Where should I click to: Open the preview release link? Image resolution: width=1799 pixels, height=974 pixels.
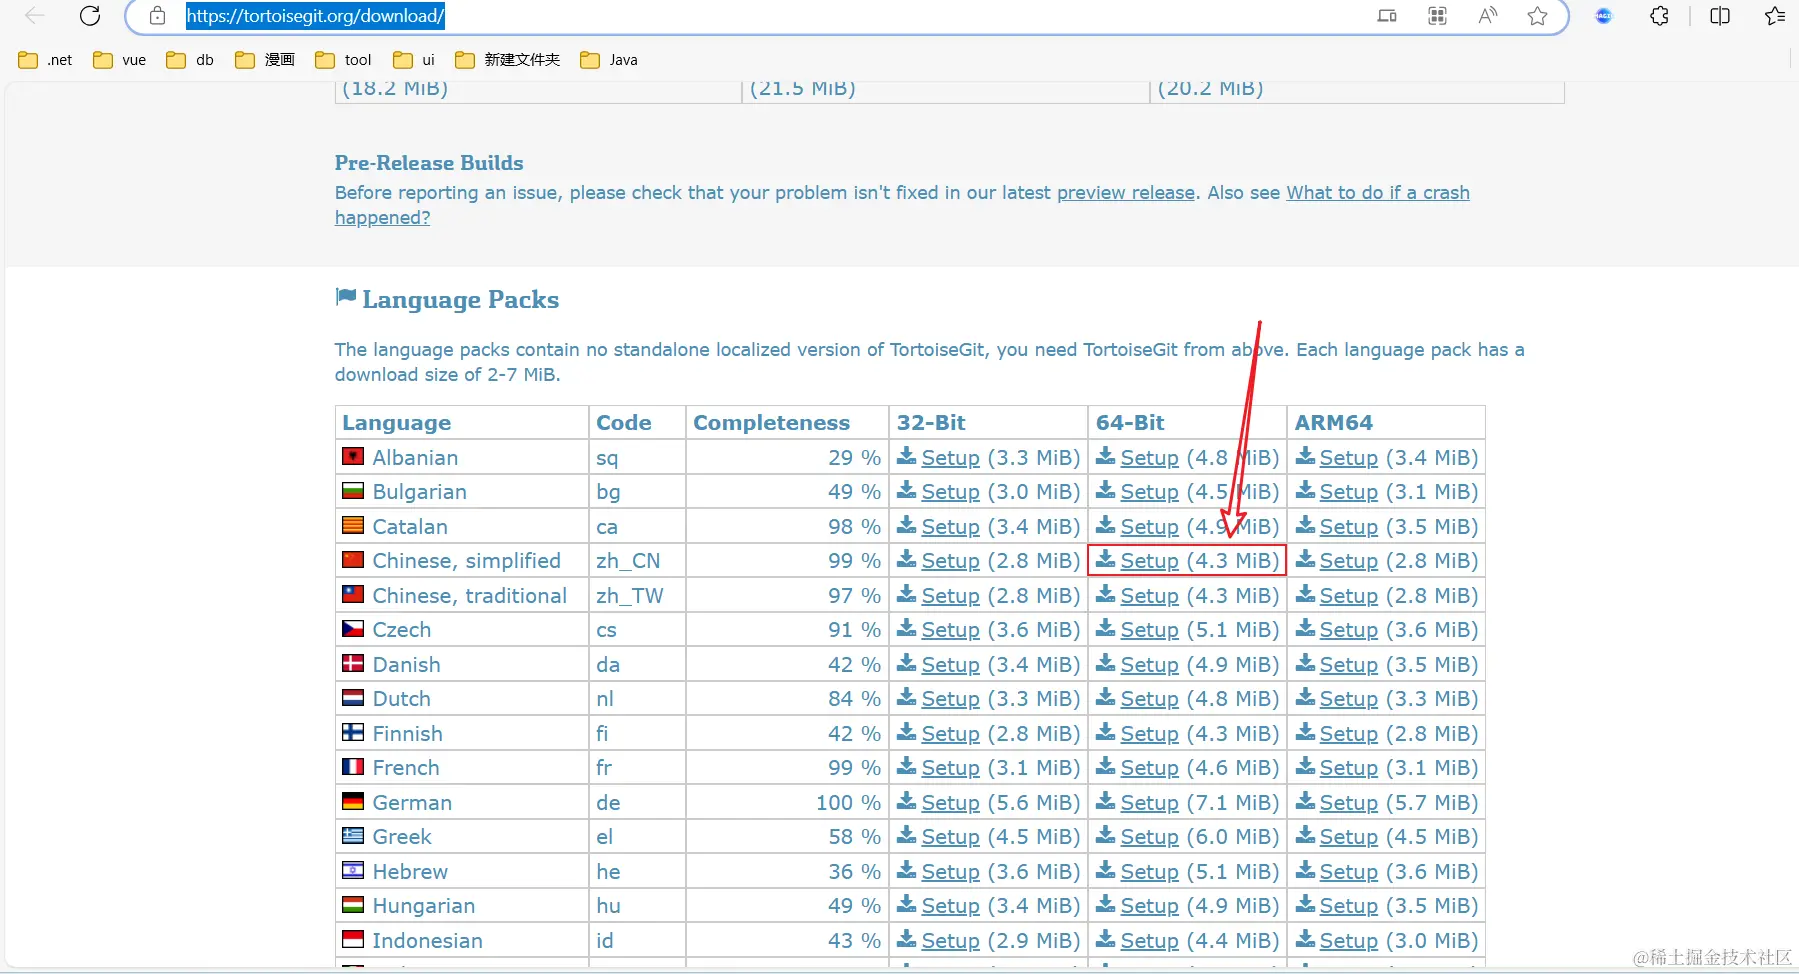point(1126,193)
